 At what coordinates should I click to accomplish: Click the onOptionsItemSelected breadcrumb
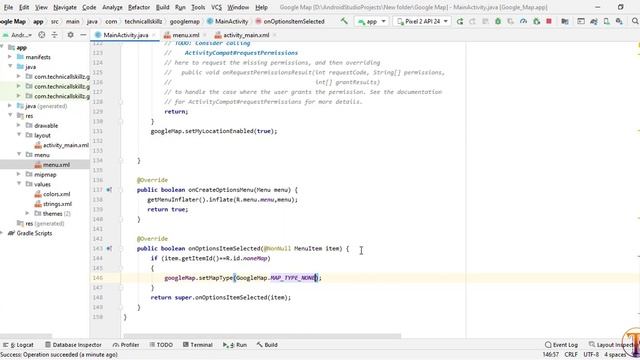click(x=290, y=21)
